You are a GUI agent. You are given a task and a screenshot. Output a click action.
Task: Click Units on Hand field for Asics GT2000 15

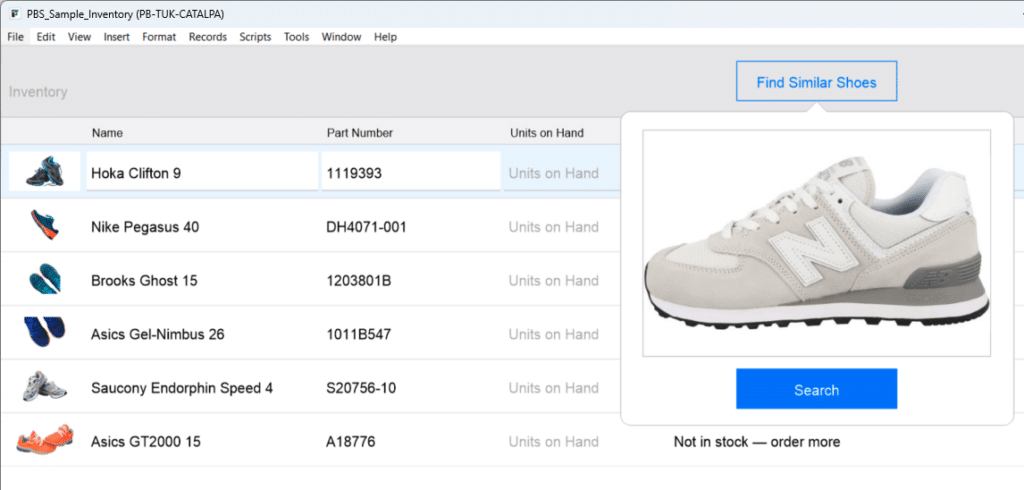(553, 442)
